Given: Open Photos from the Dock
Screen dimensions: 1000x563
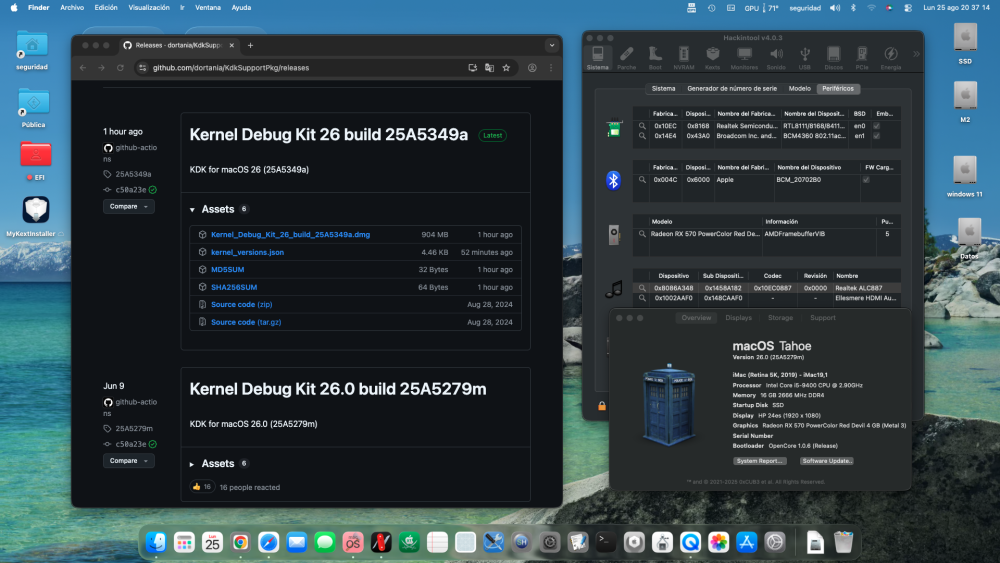Looking at the screenshot, I should click(x=718, y=542).
